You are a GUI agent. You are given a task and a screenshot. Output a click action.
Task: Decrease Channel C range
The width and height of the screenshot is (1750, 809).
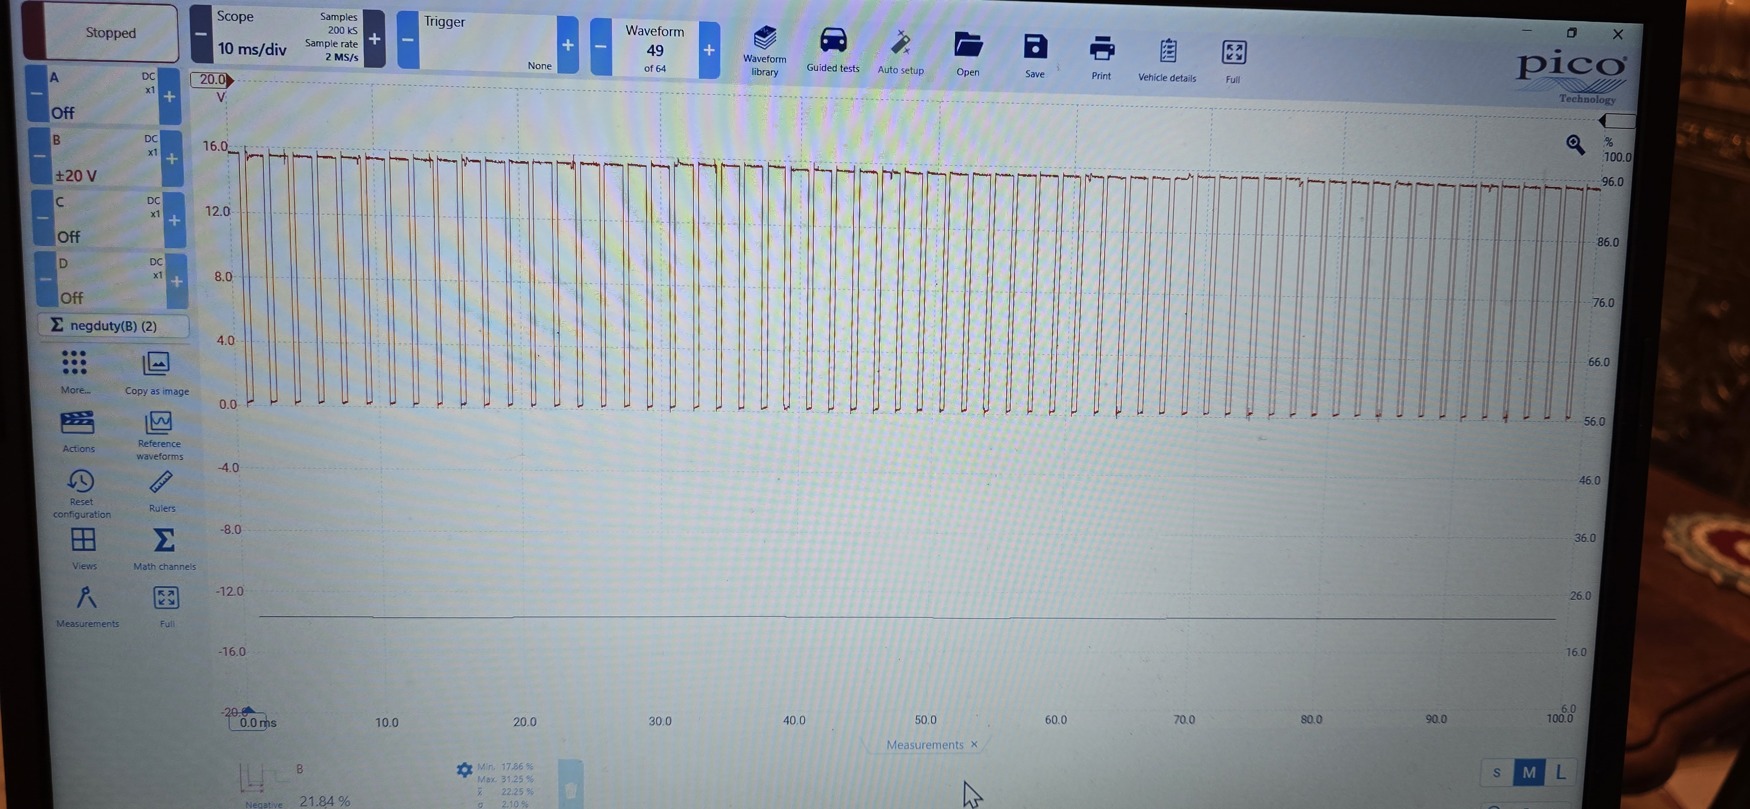(42, 218)
